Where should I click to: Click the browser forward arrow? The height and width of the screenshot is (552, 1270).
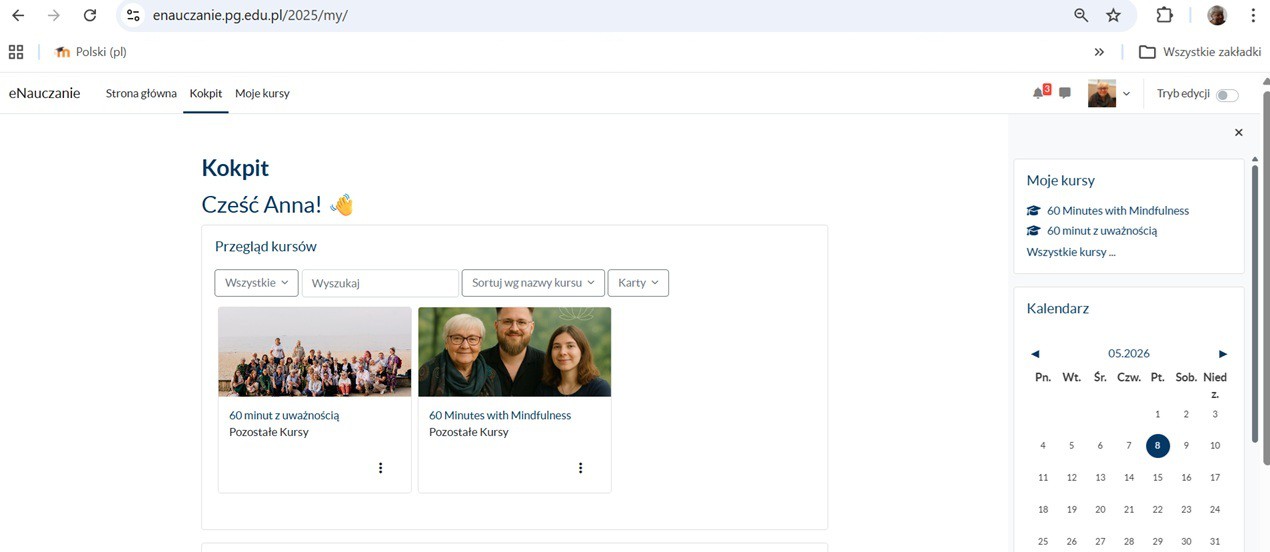pyautogui.click(x=54, y=15)
